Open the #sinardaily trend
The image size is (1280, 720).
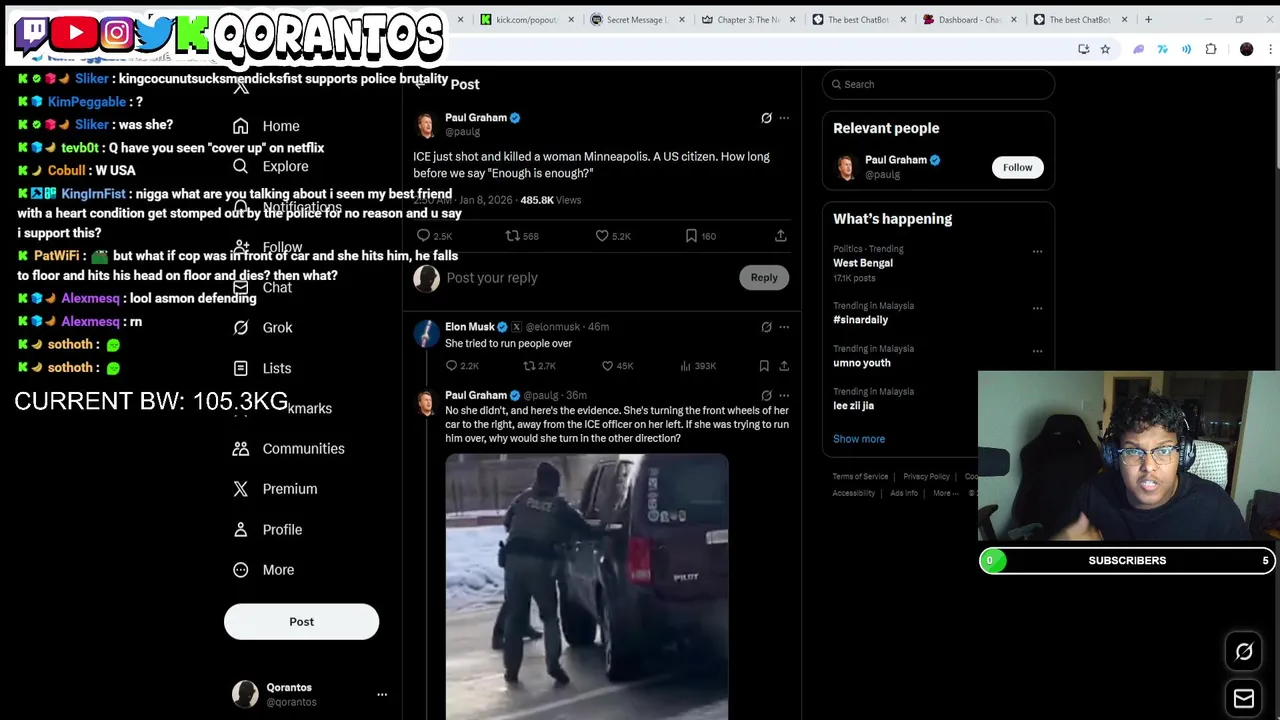point(860,320)
